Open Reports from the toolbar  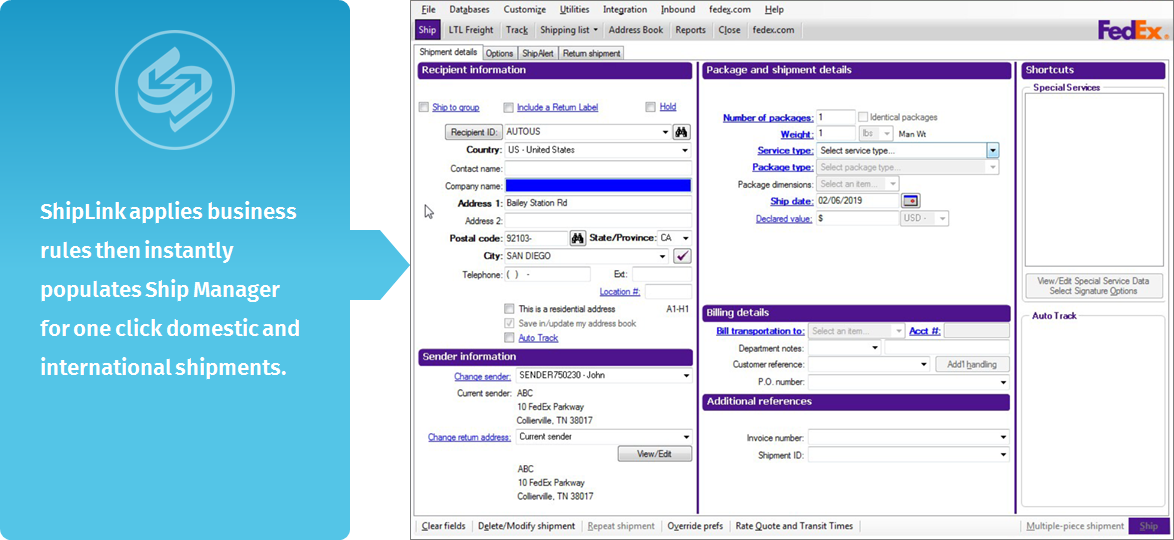point(690,30)
